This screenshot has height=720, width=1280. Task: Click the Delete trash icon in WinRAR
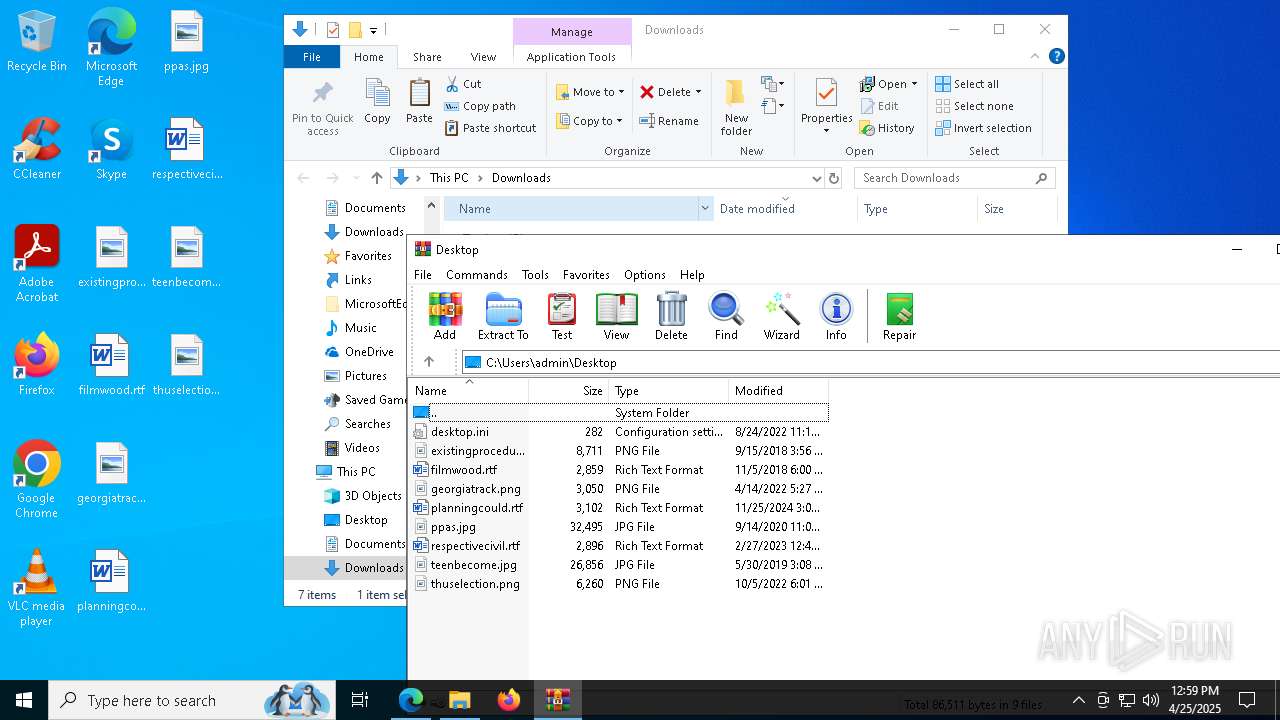tap(671, 316)
